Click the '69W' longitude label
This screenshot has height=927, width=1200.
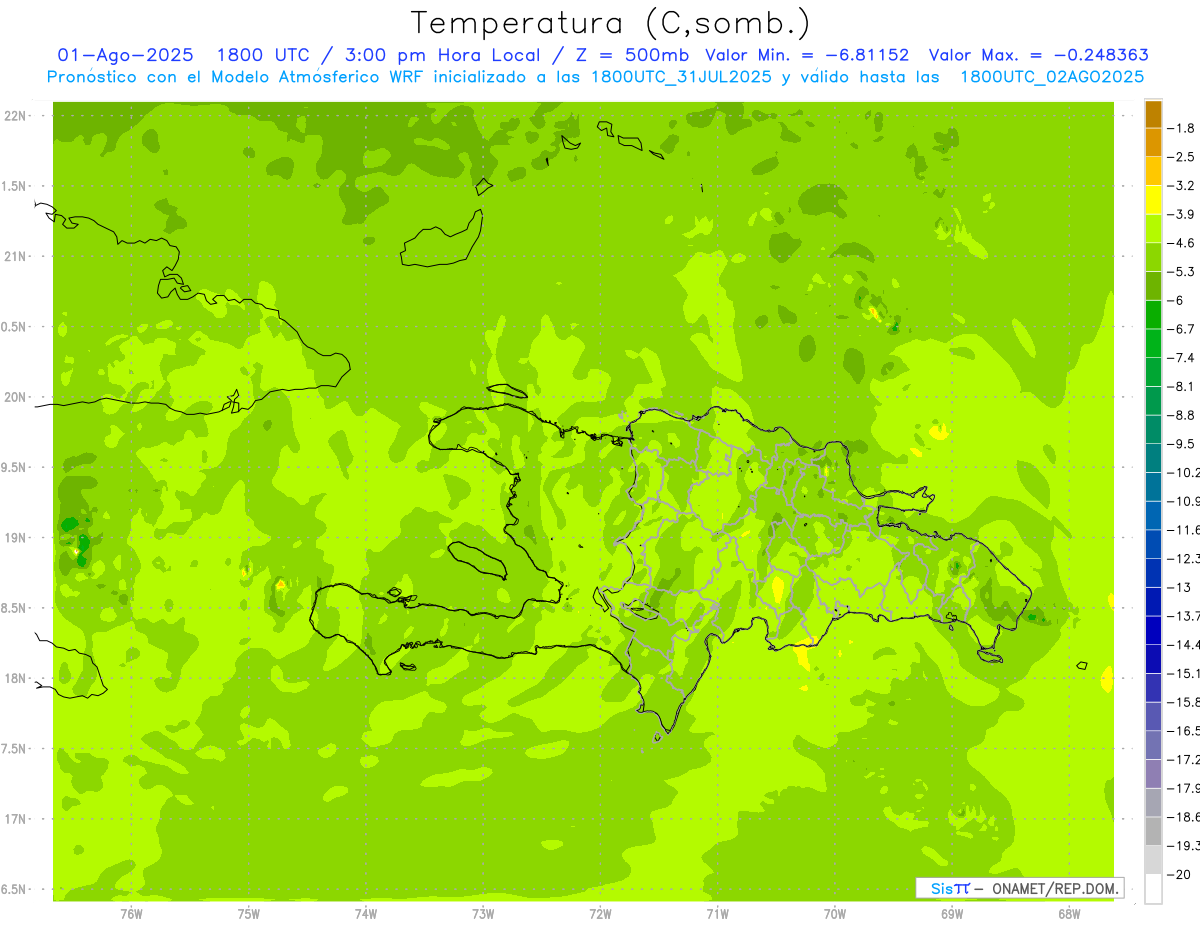[952, 914]
